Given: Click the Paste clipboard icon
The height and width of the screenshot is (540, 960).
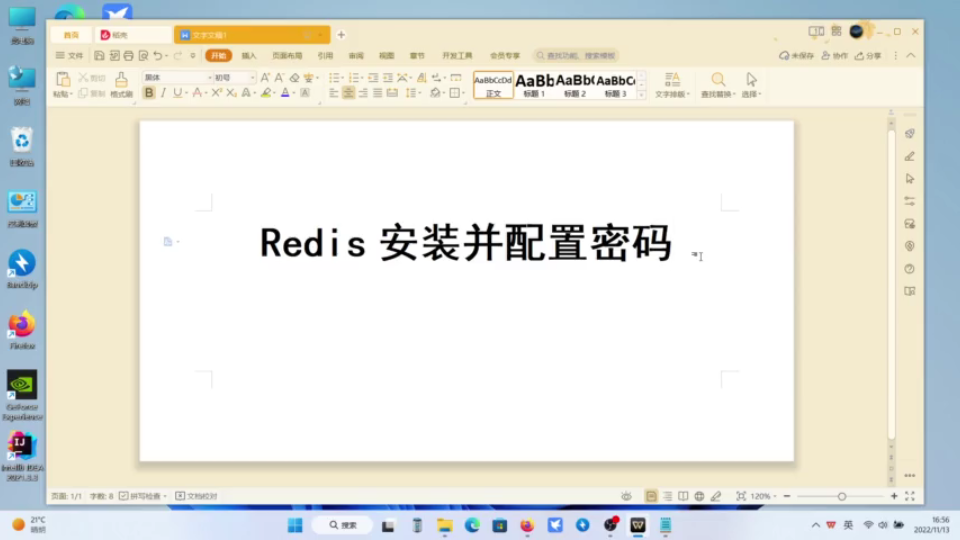Looking at the screenshot, I should coord(62,80).
